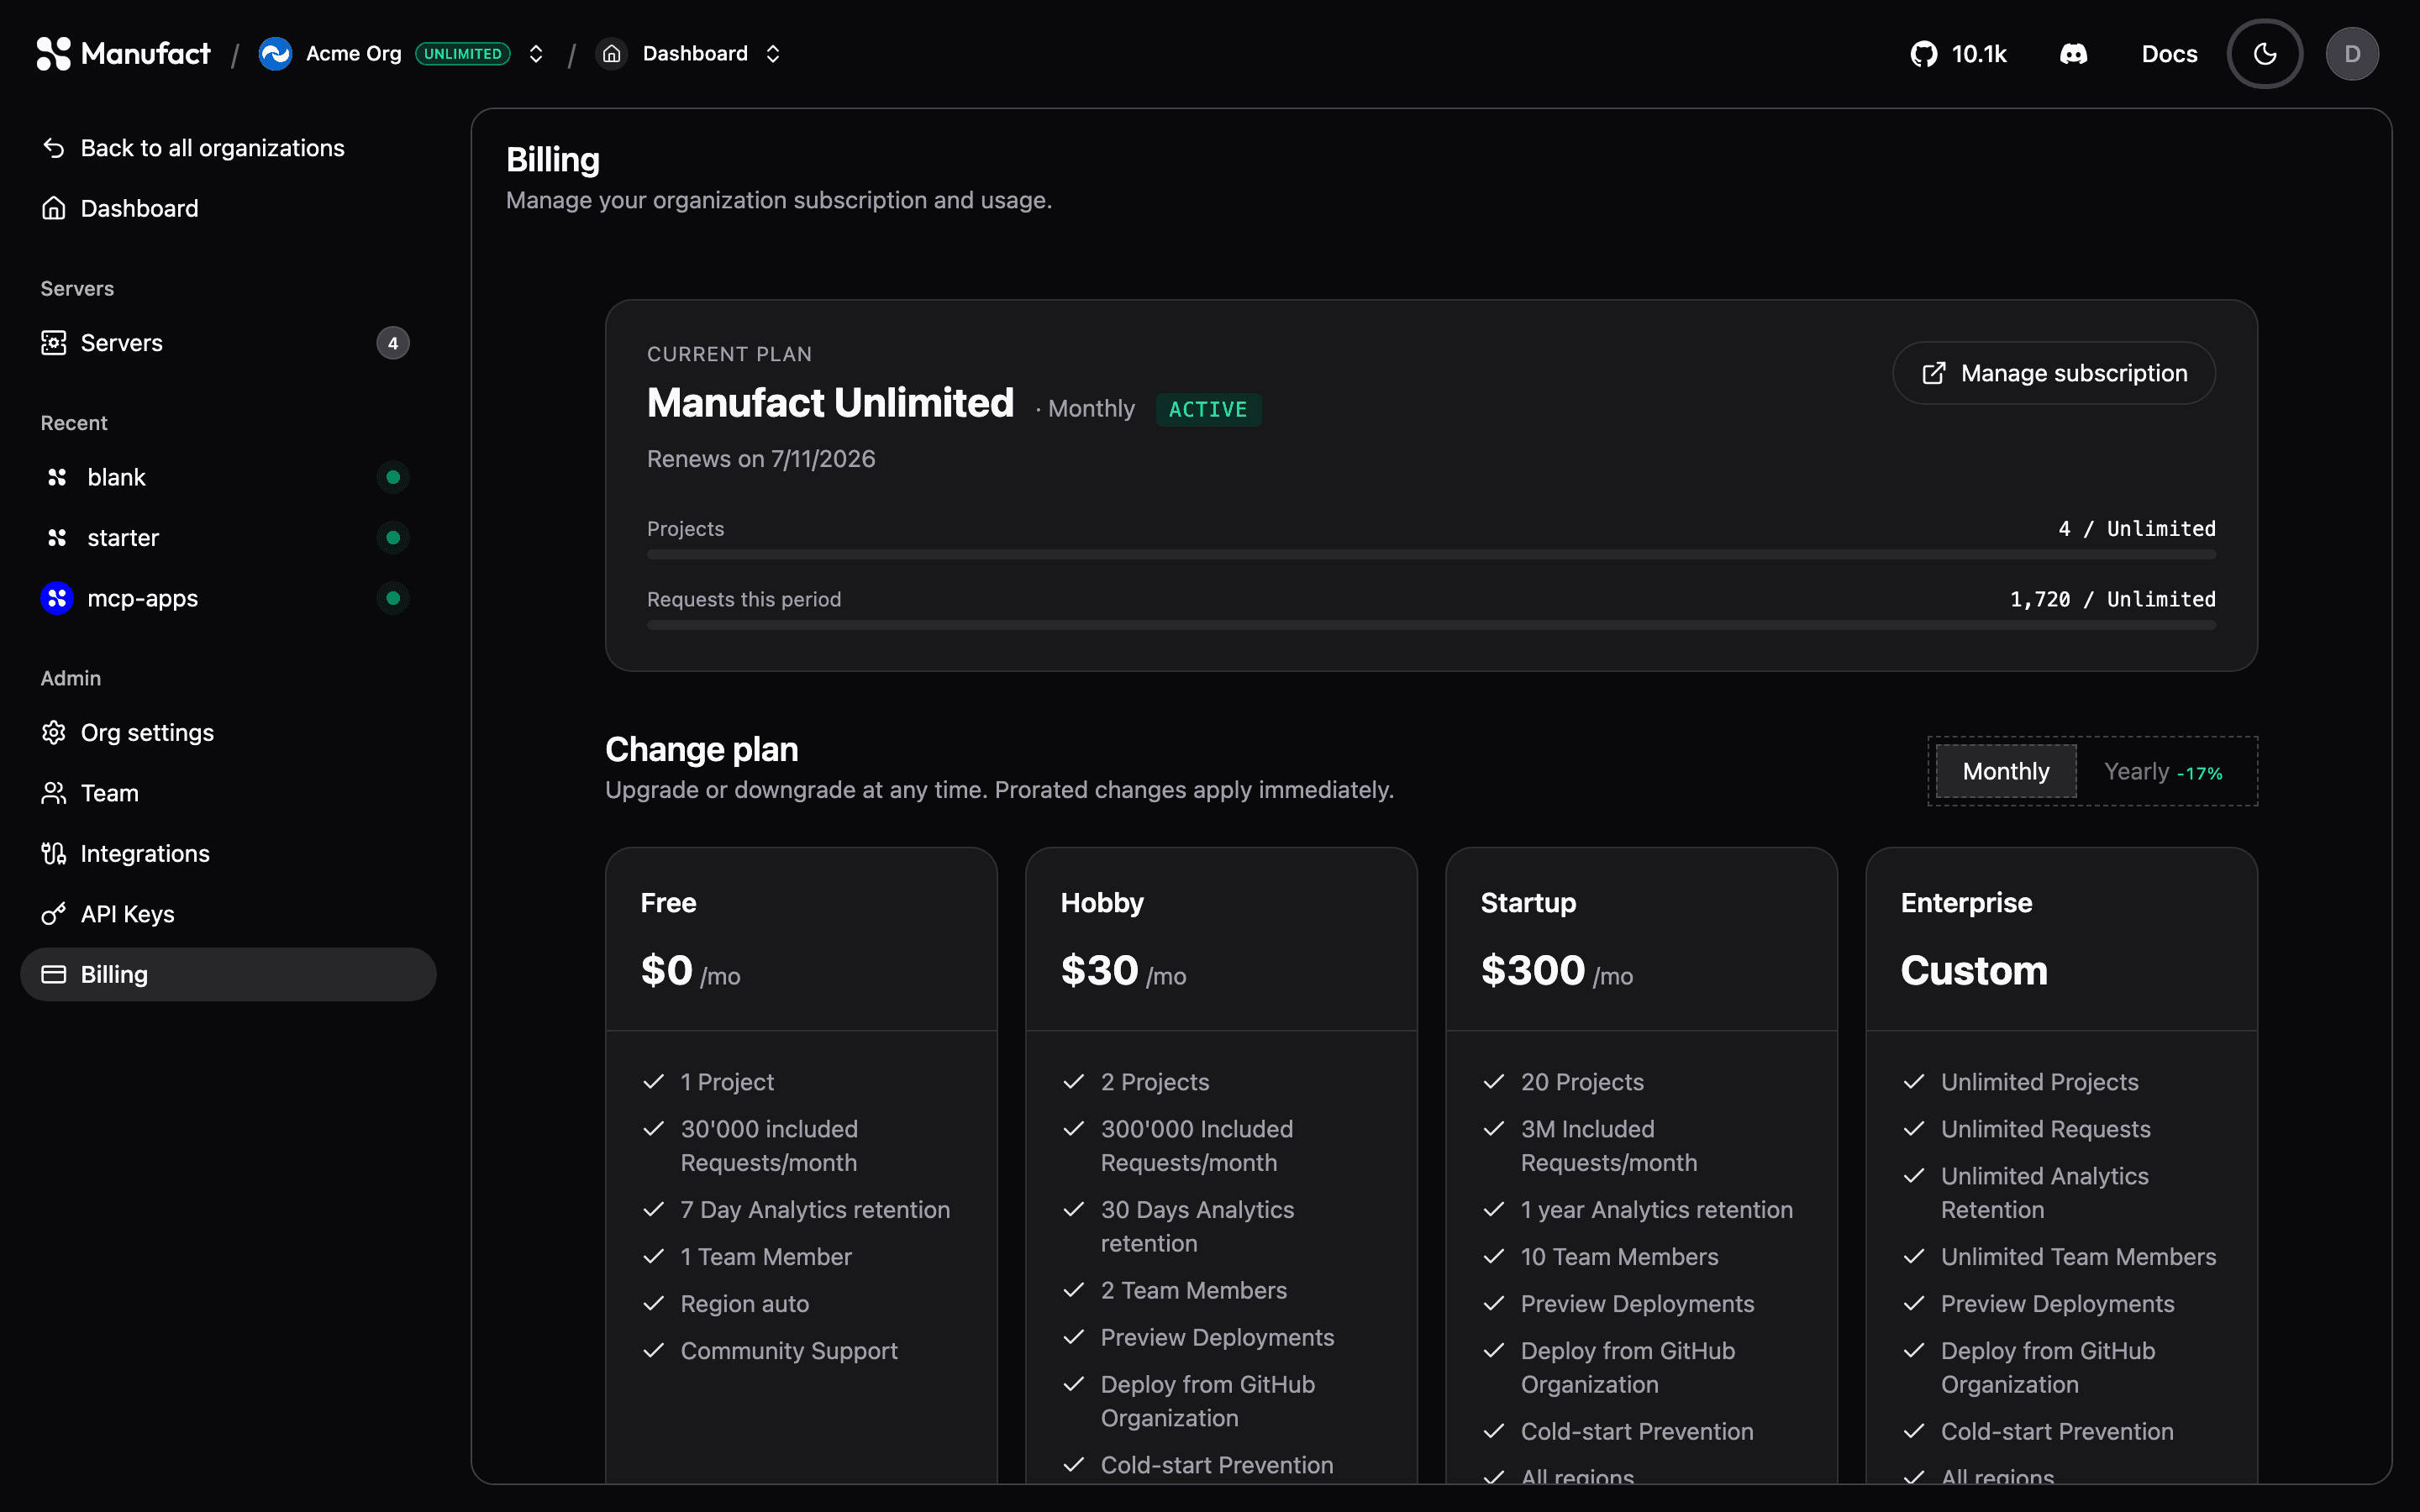Image resolution: width=2420 pixels, height=1512 pixels.
Task: Click '4 / Unlimited' projects value
Action: [2136, 529]
